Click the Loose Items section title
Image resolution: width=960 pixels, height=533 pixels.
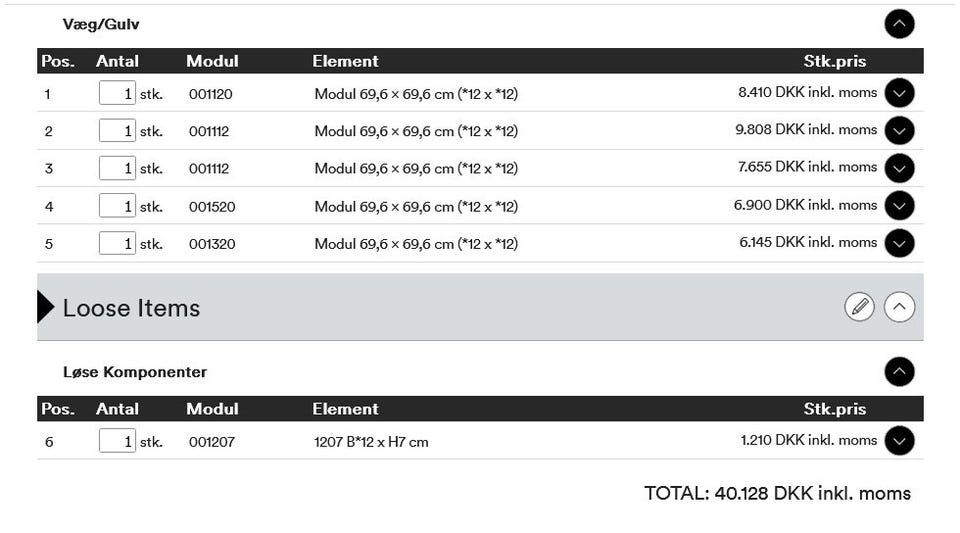click(131, 308)
